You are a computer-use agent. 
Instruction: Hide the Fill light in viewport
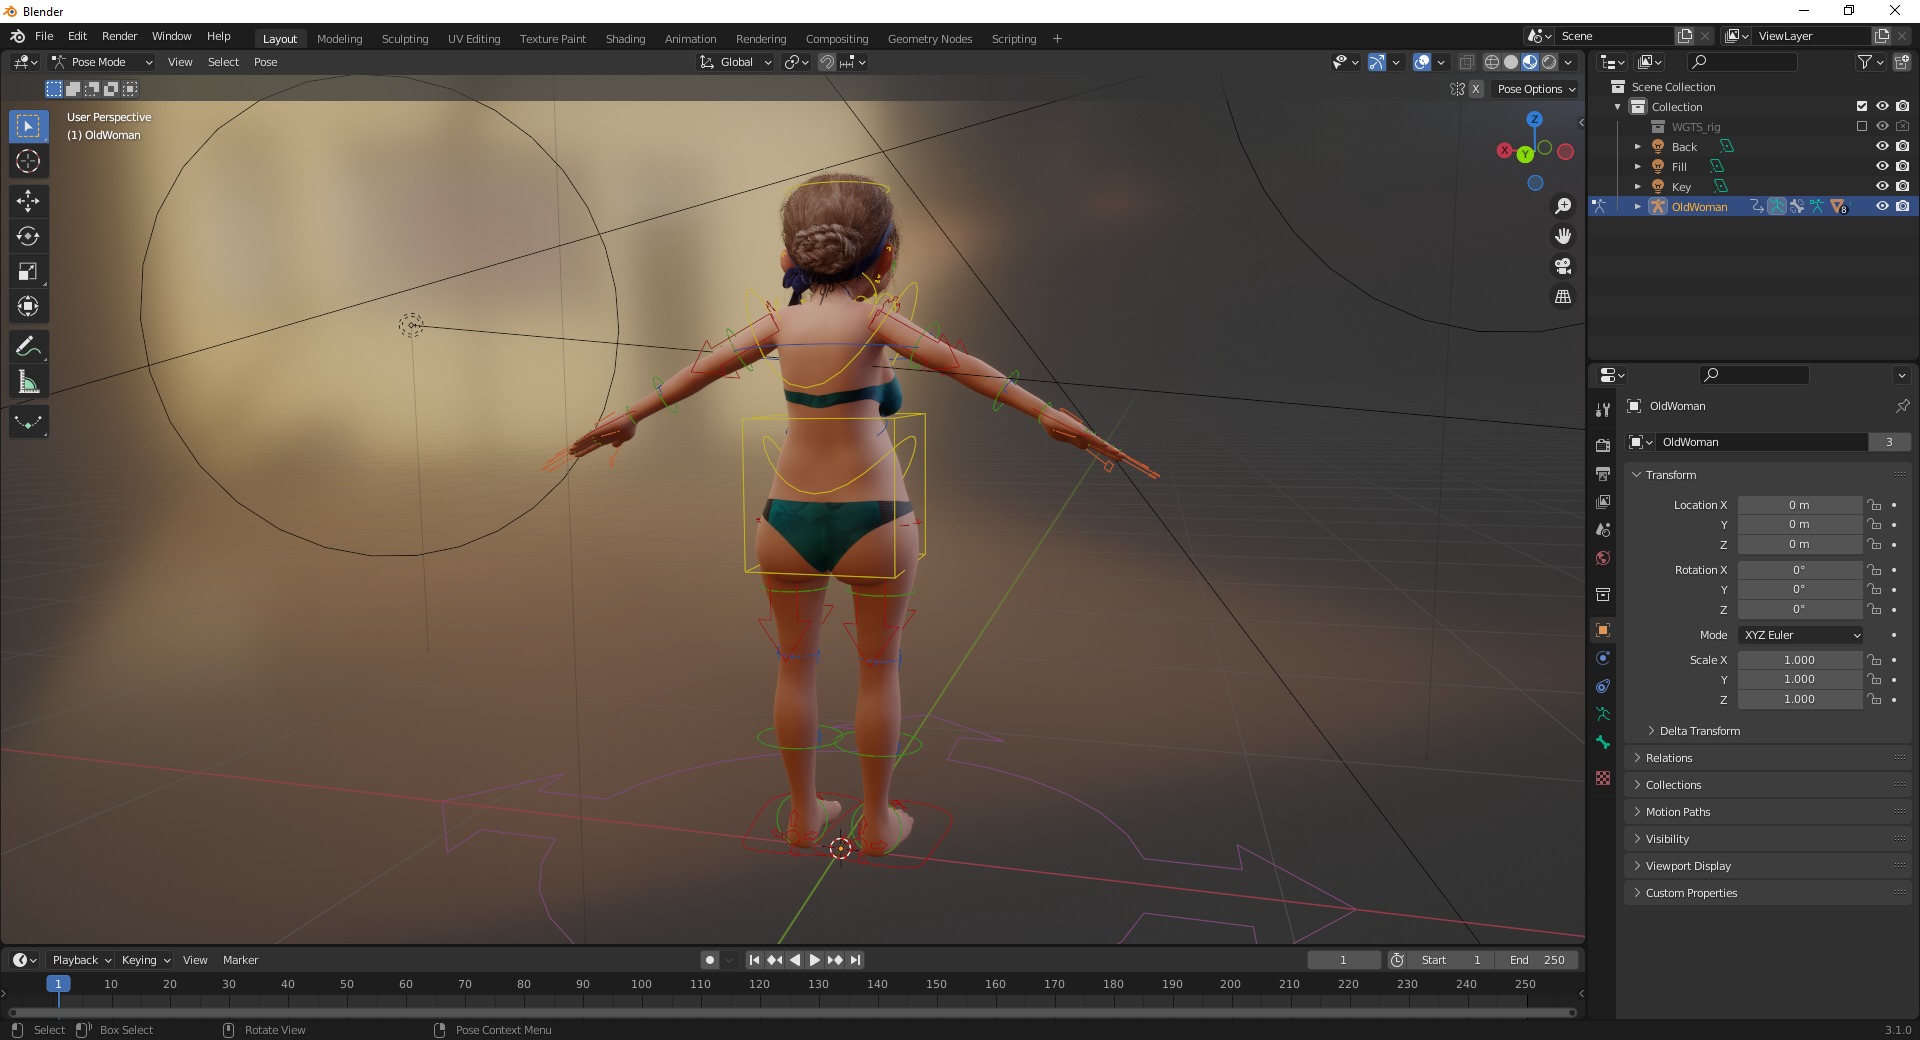click(1882, 166)
